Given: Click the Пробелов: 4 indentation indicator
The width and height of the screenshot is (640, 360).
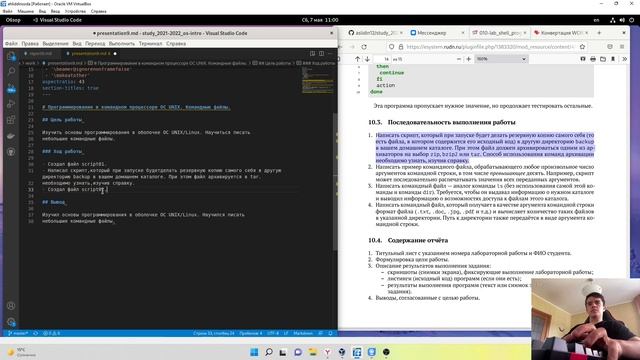Looking at the screenshot, I should point(251,333).
